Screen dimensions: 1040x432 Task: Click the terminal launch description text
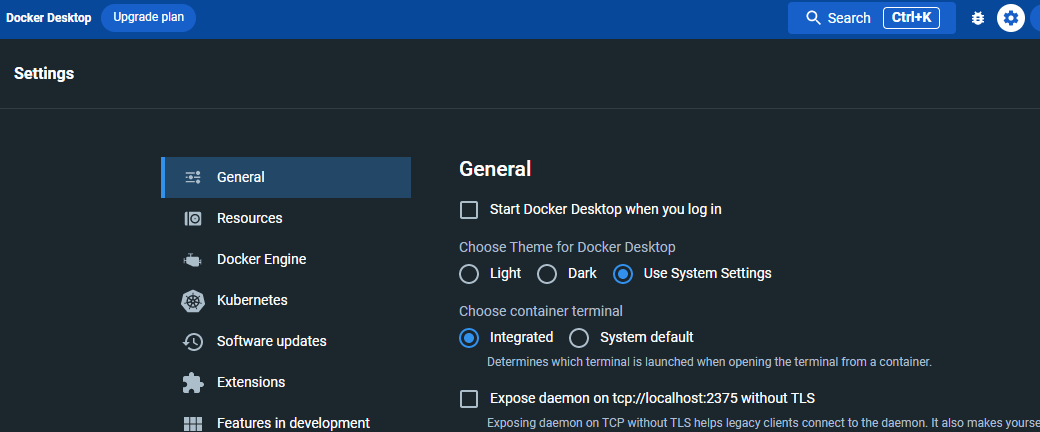point(710,362)
